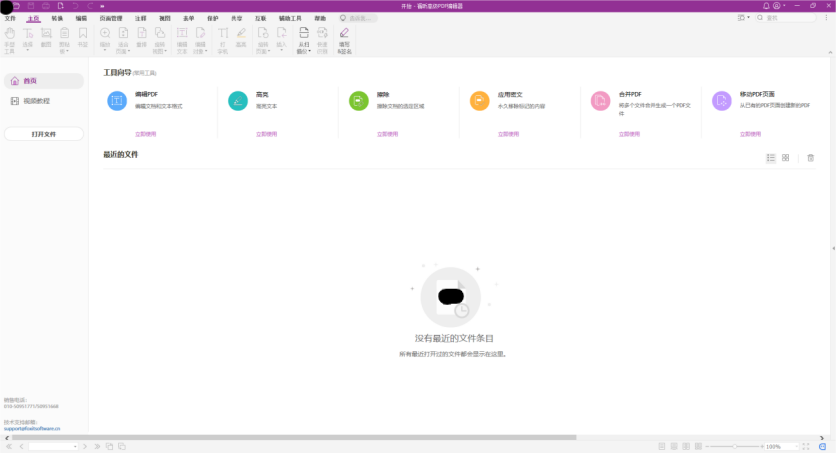The height and width of the screenshot is (454, 836).
Task: Click the trash icon for recent files
Action: (811, 158)
